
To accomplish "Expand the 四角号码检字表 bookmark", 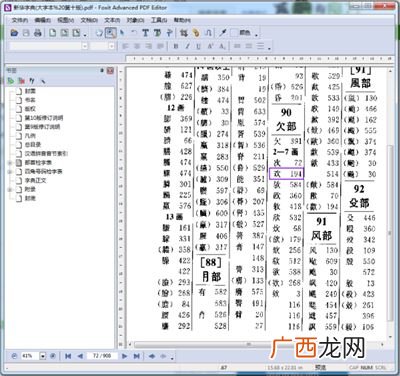I will (10, 172).
